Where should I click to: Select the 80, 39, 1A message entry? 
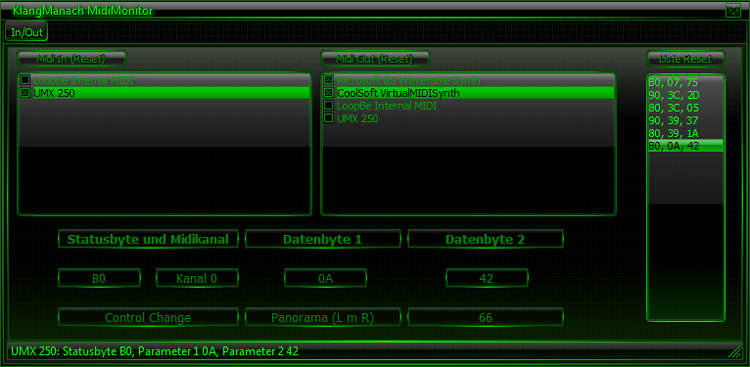(685, 133)
